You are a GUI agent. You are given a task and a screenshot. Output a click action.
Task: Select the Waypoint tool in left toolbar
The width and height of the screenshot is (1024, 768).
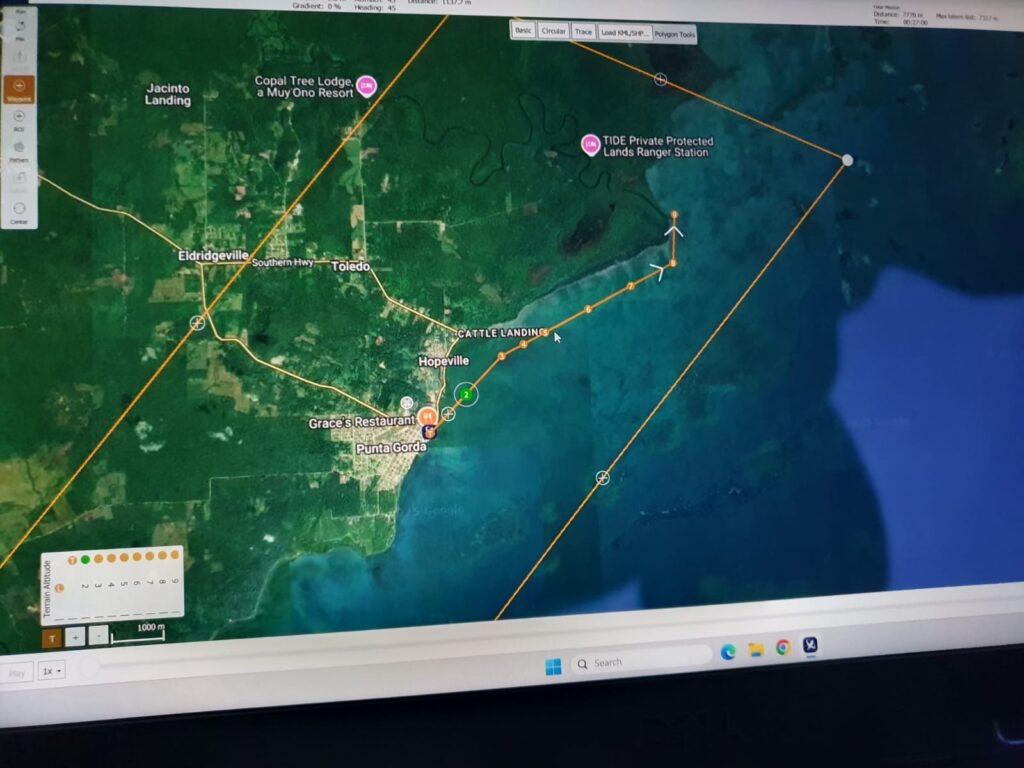tap(19, 89)
